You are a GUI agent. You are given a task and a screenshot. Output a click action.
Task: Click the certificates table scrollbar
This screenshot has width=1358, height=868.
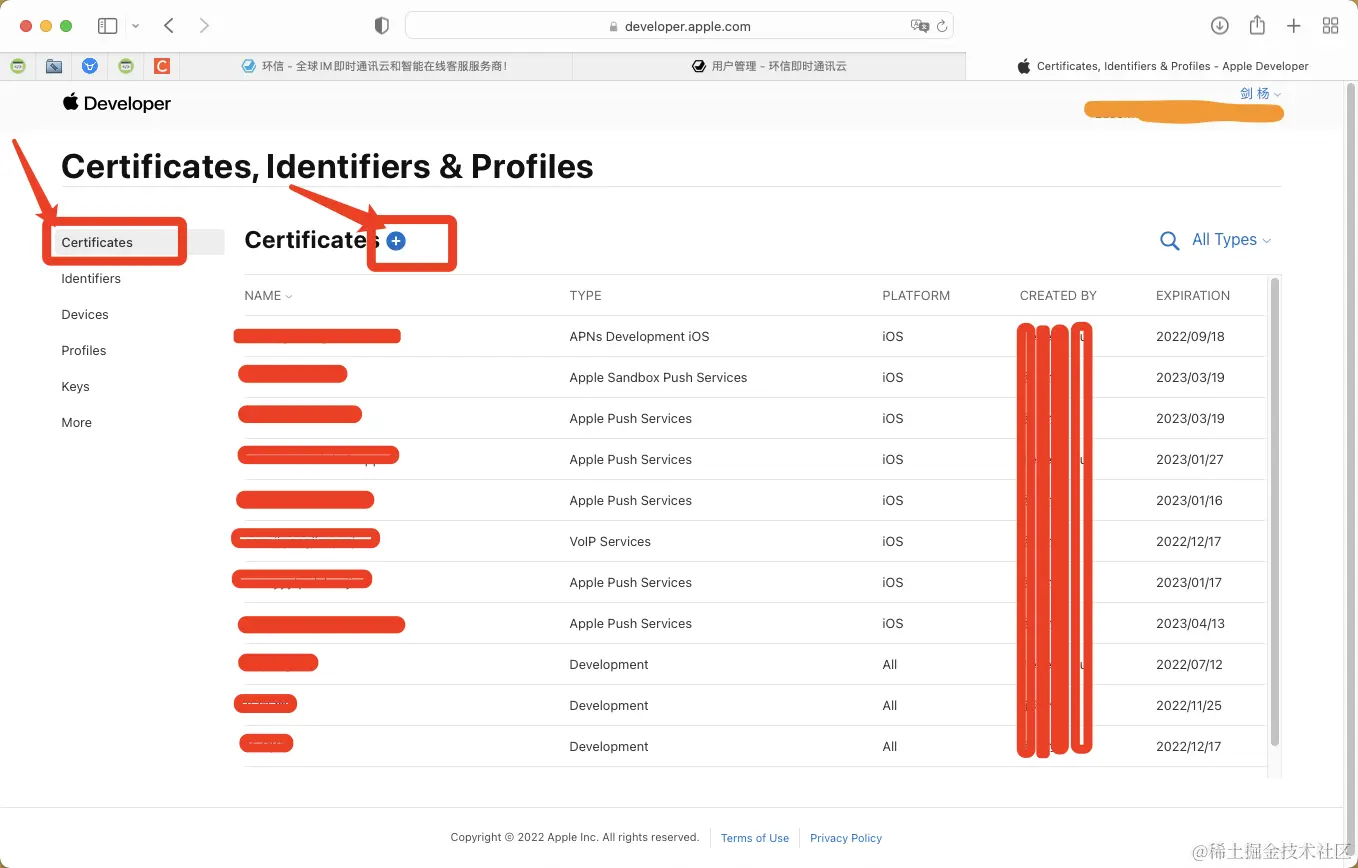(1274, 511)
